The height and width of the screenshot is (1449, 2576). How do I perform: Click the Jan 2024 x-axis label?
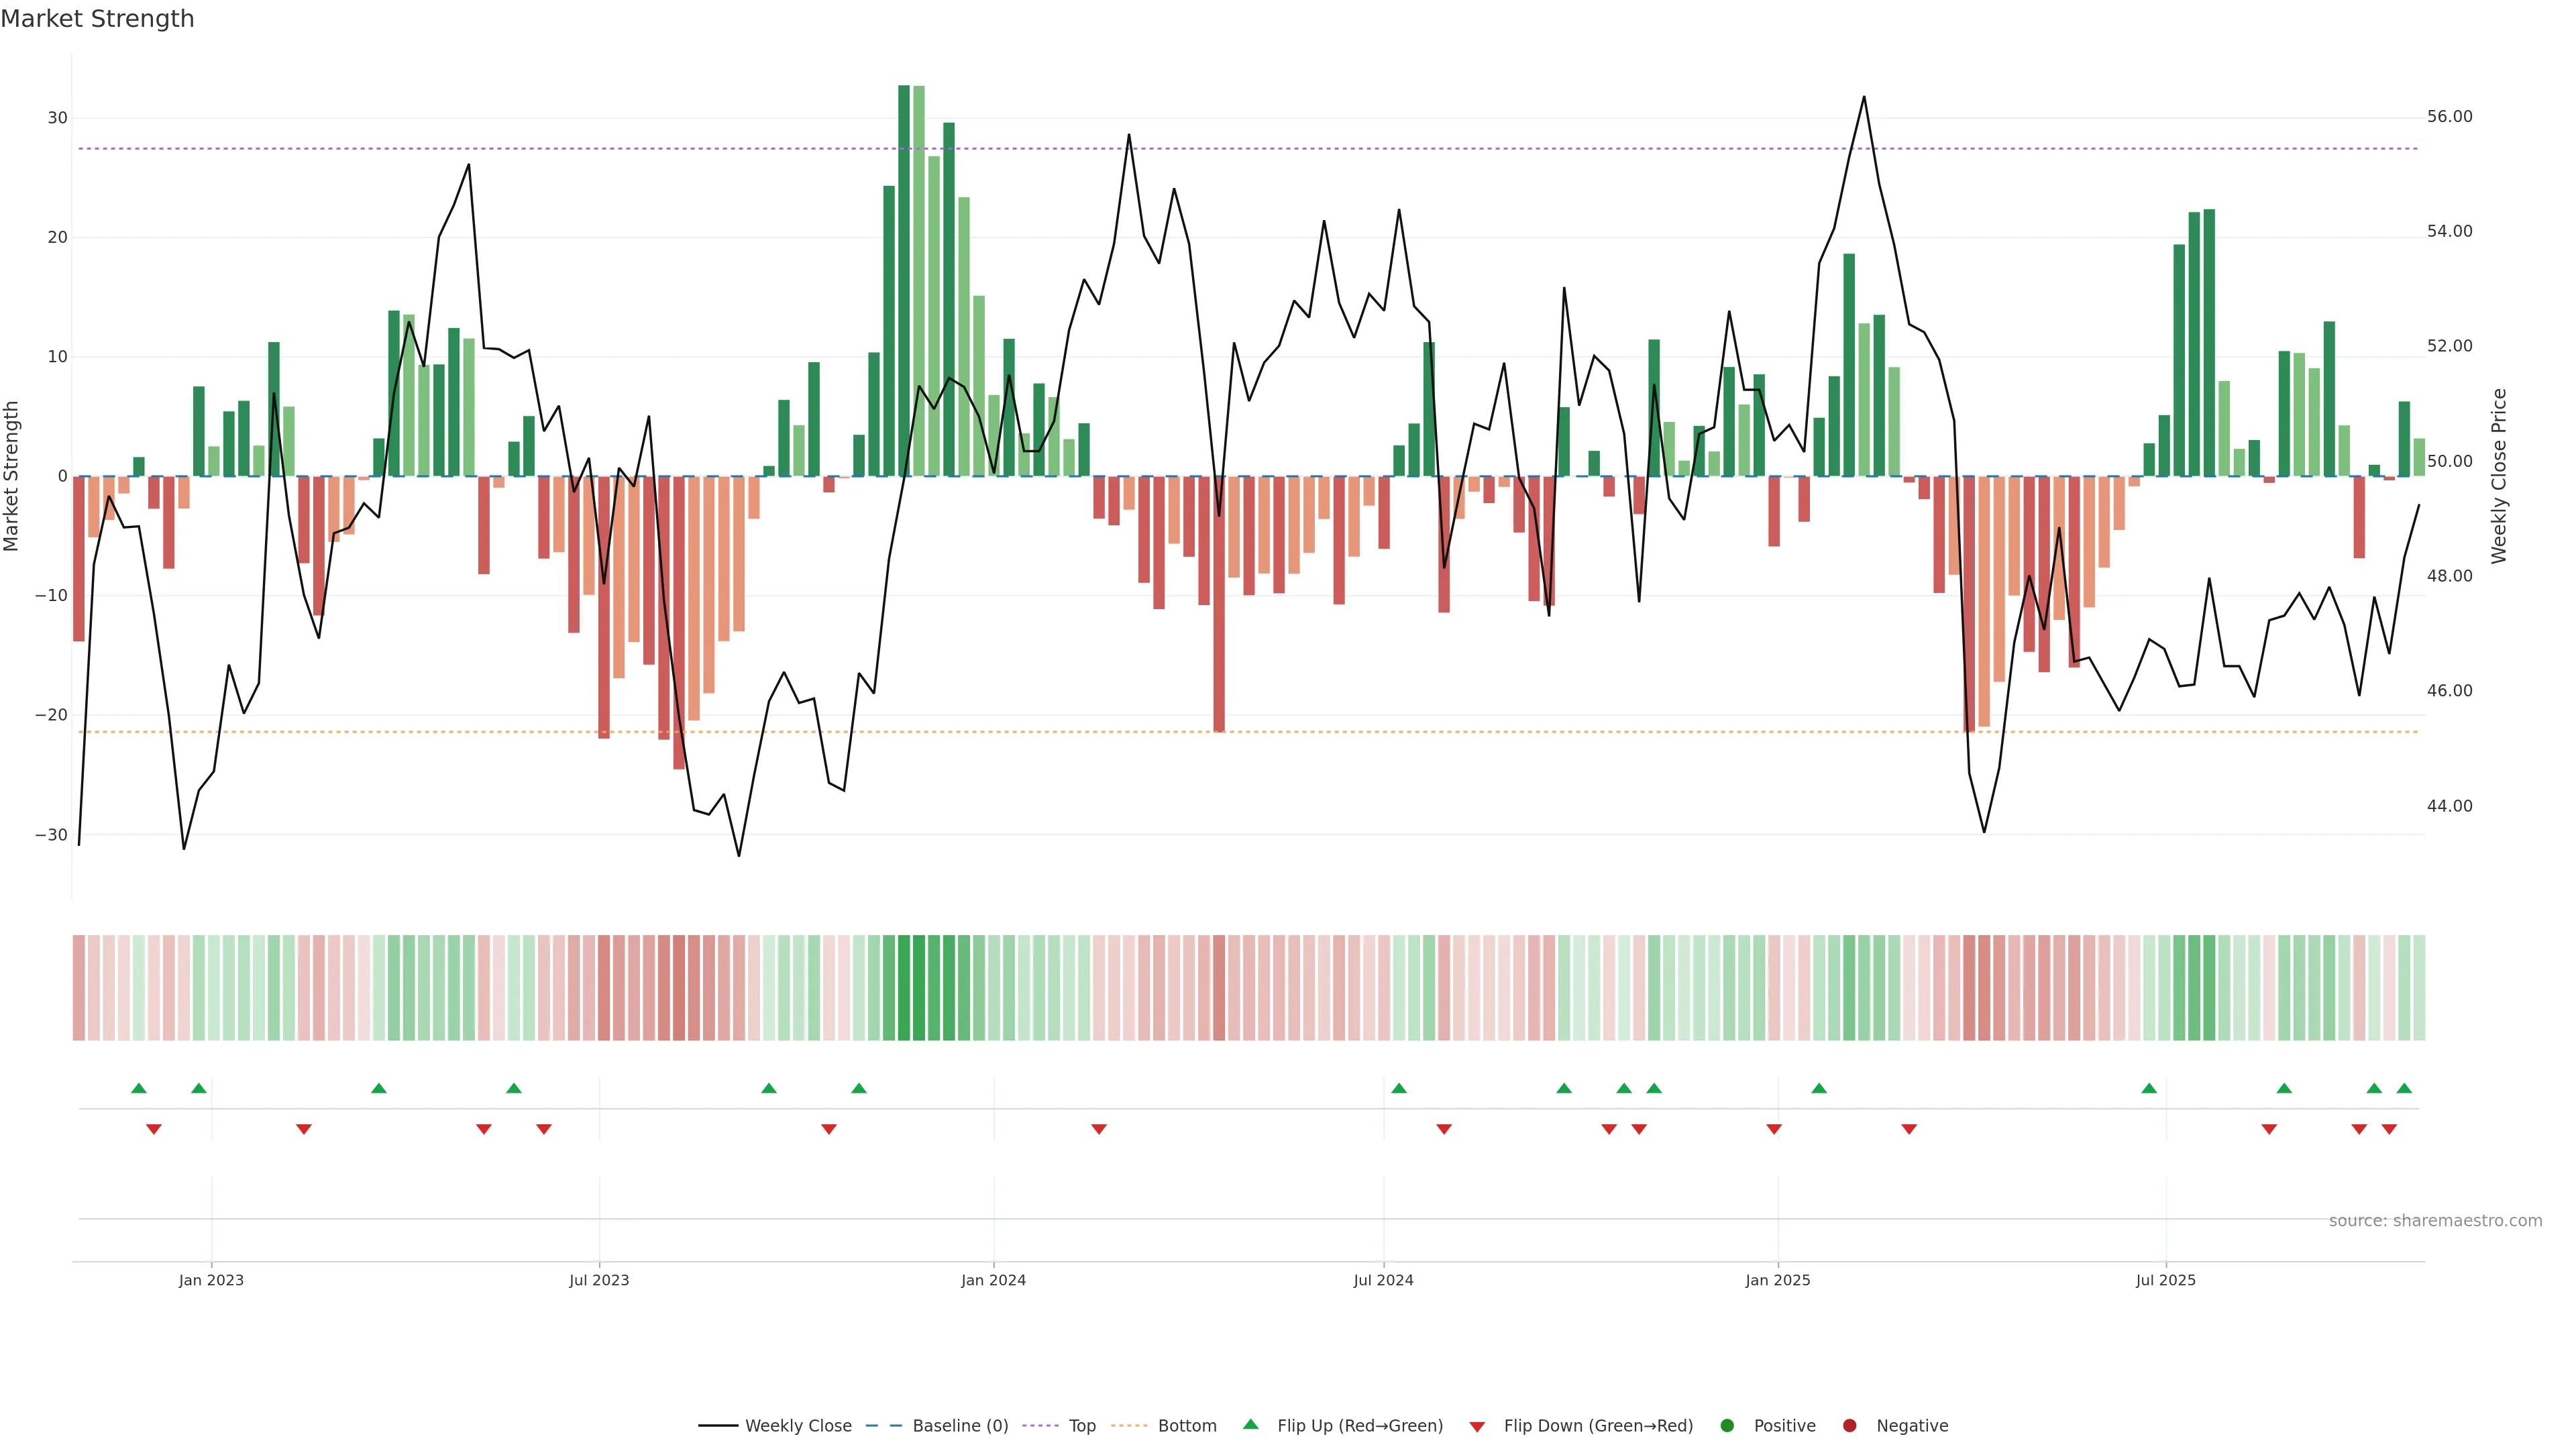tap(993, 1280)
